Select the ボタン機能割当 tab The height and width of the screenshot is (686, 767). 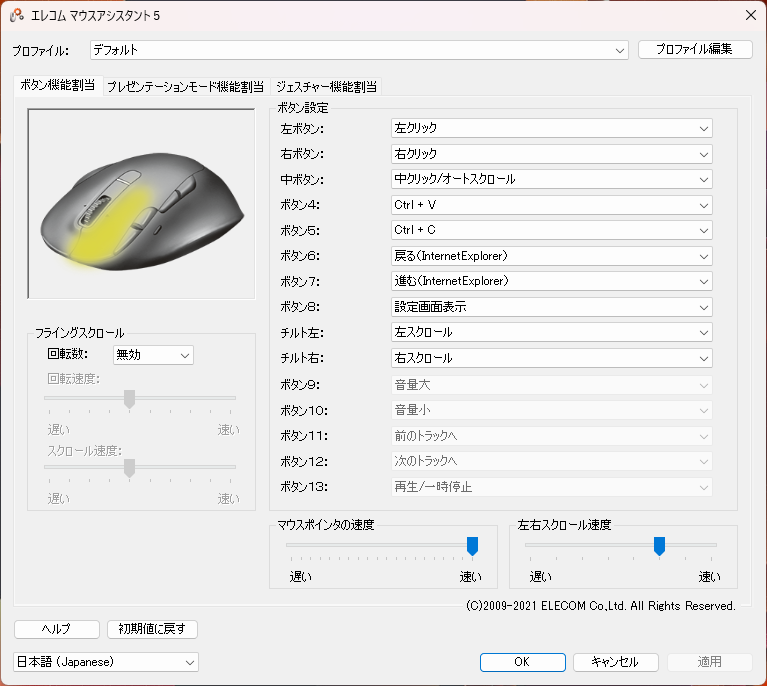[x=58, y=86]
